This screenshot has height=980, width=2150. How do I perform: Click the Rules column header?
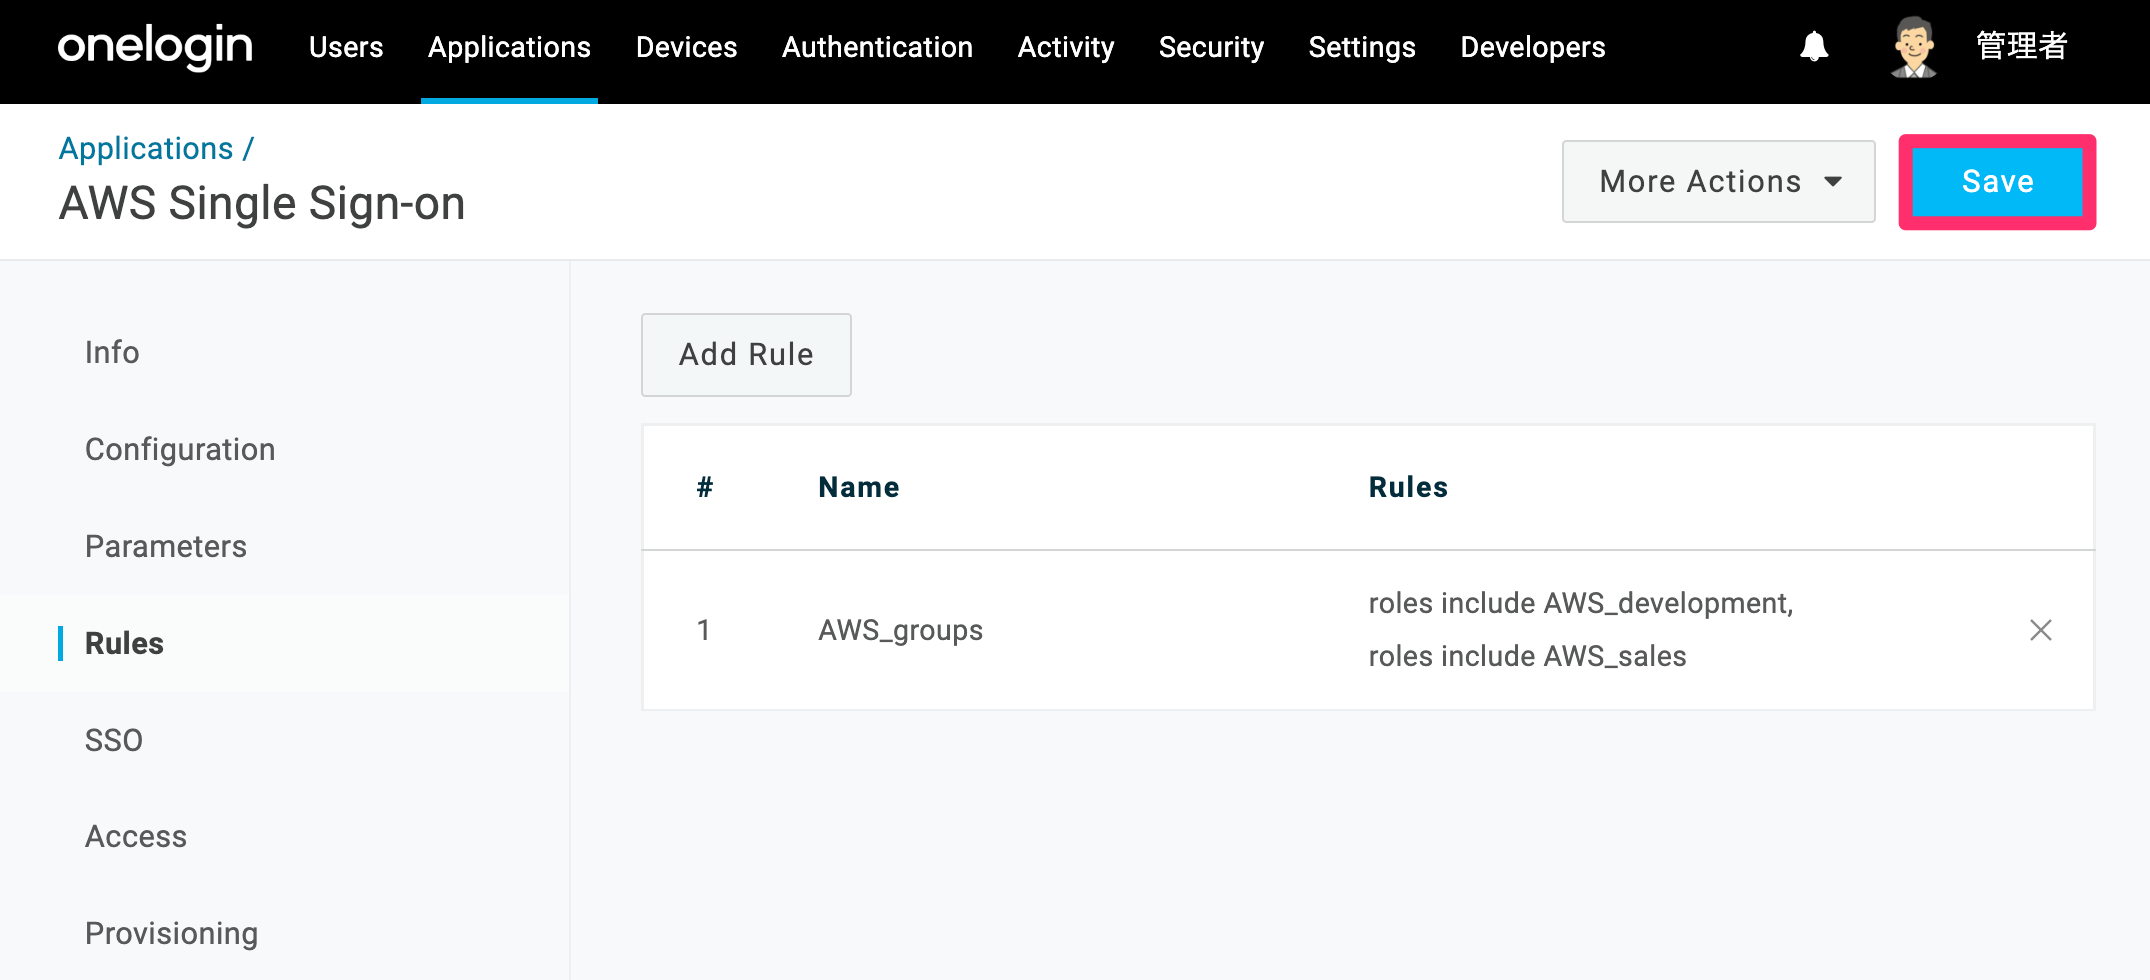[1408, 487]
